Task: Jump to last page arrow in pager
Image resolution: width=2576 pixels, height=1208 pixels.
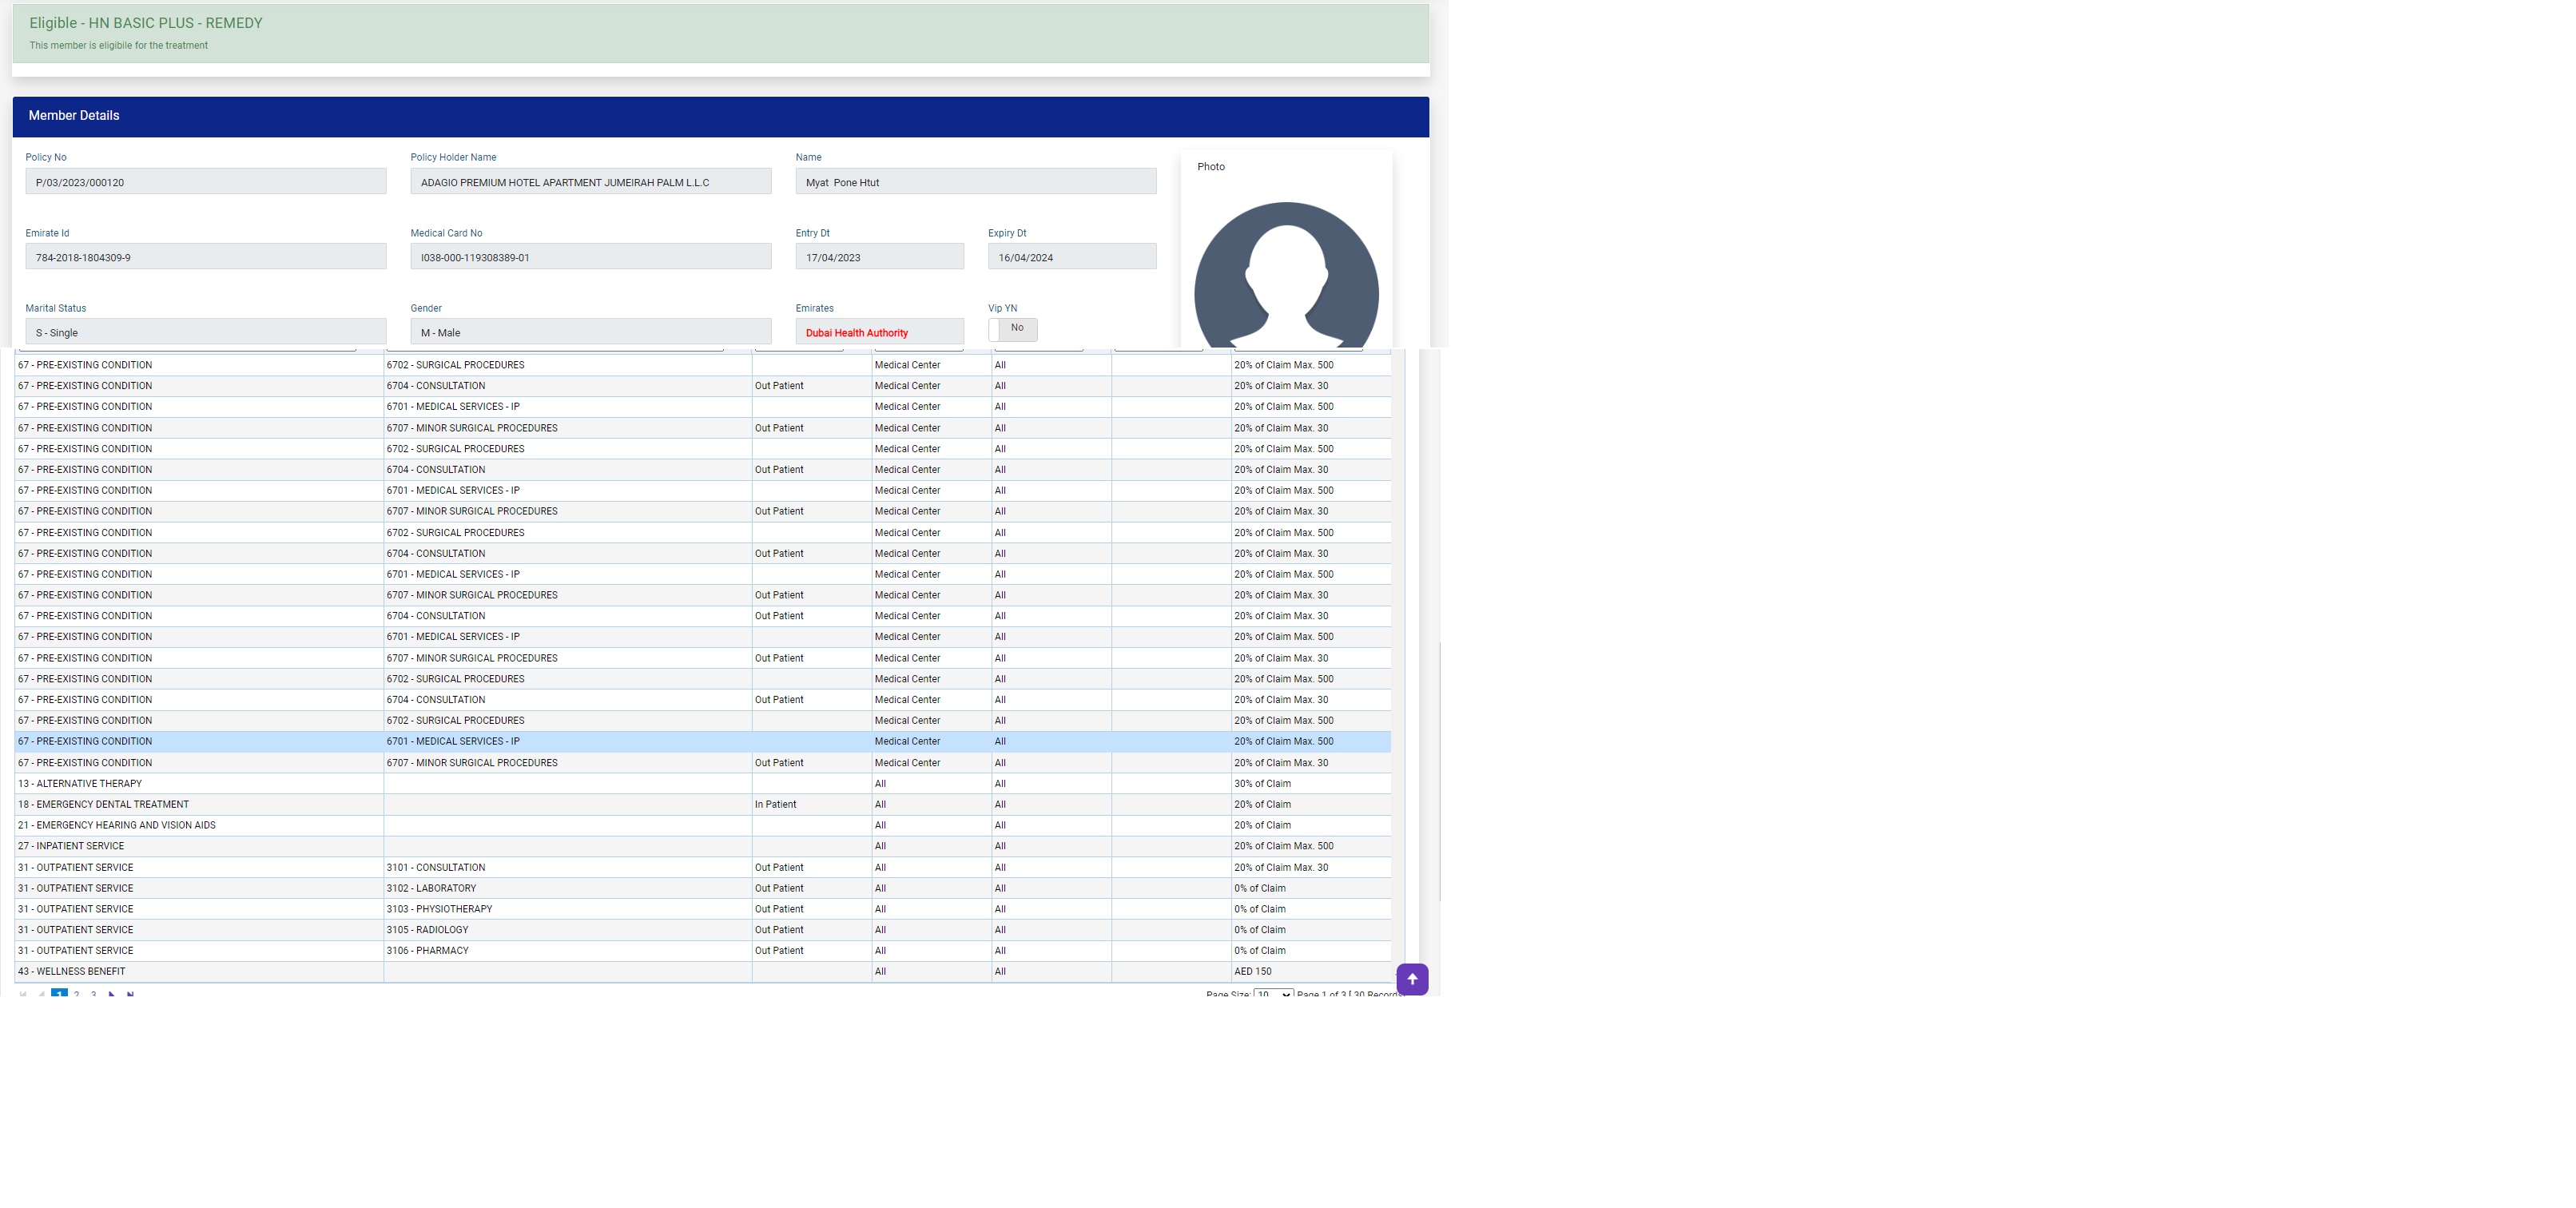Action: (130, 994)
